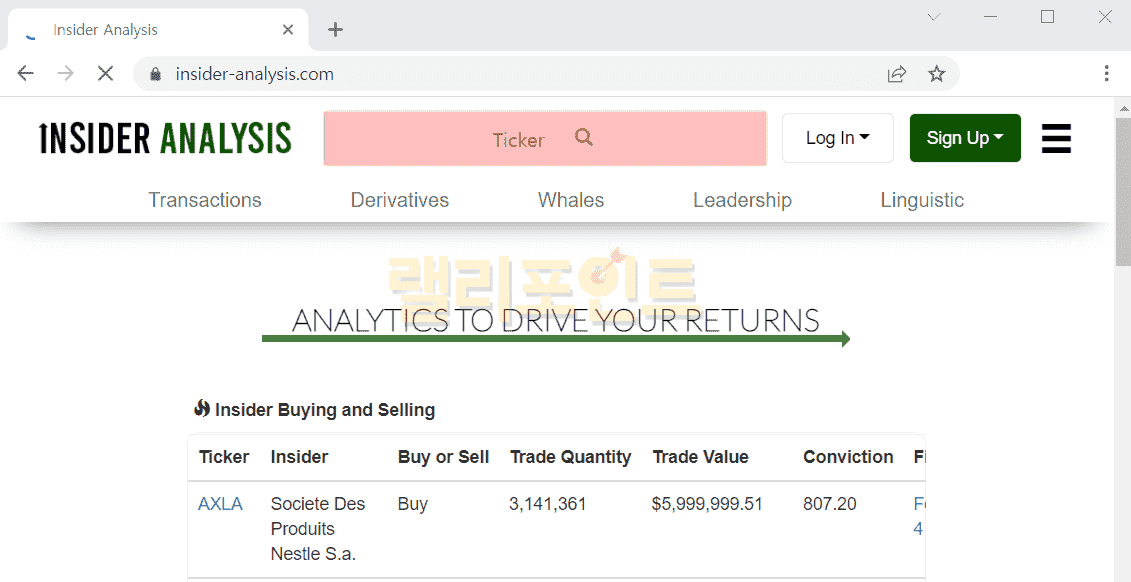Go back to previous page
The height and width of the screenshot is (582, 1131).
click(26, 74)
